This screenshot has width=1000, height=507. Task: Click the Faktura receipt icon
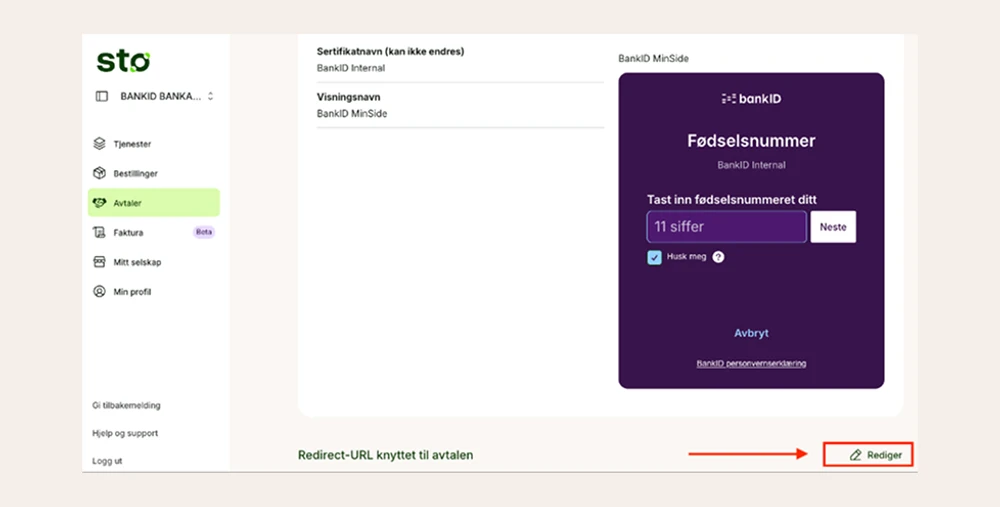pyautogui.click(x=99, y=232)
